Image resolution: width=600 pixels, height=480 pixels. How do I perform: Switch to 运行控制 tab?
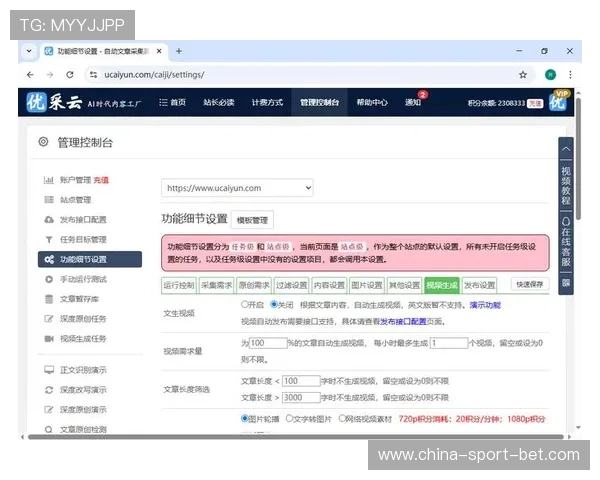coord(179,286)
